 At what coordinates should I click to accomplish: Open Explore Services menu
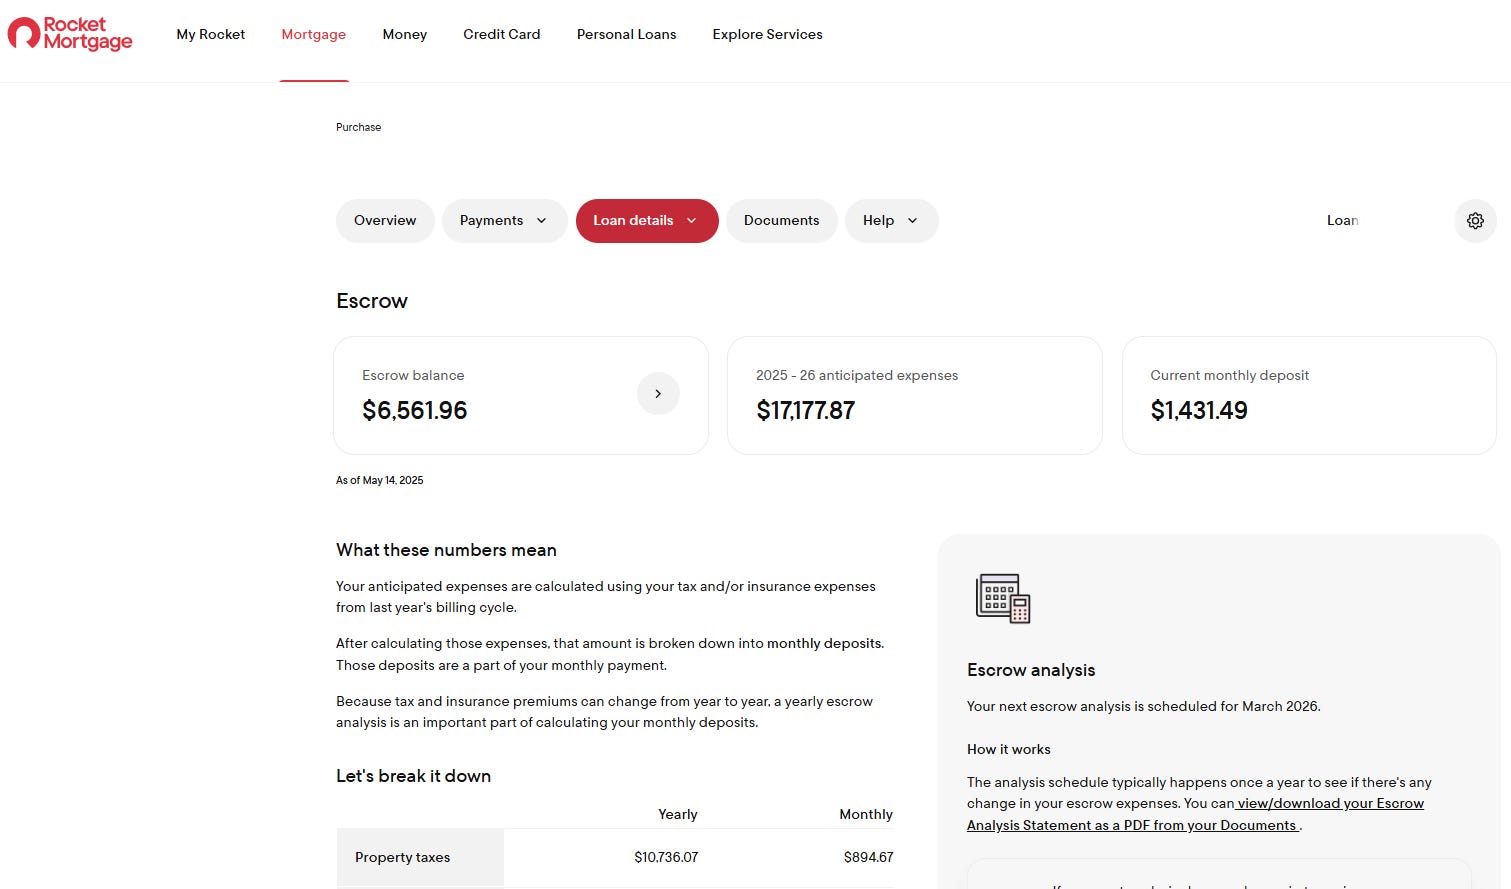[x=767, y=34]
